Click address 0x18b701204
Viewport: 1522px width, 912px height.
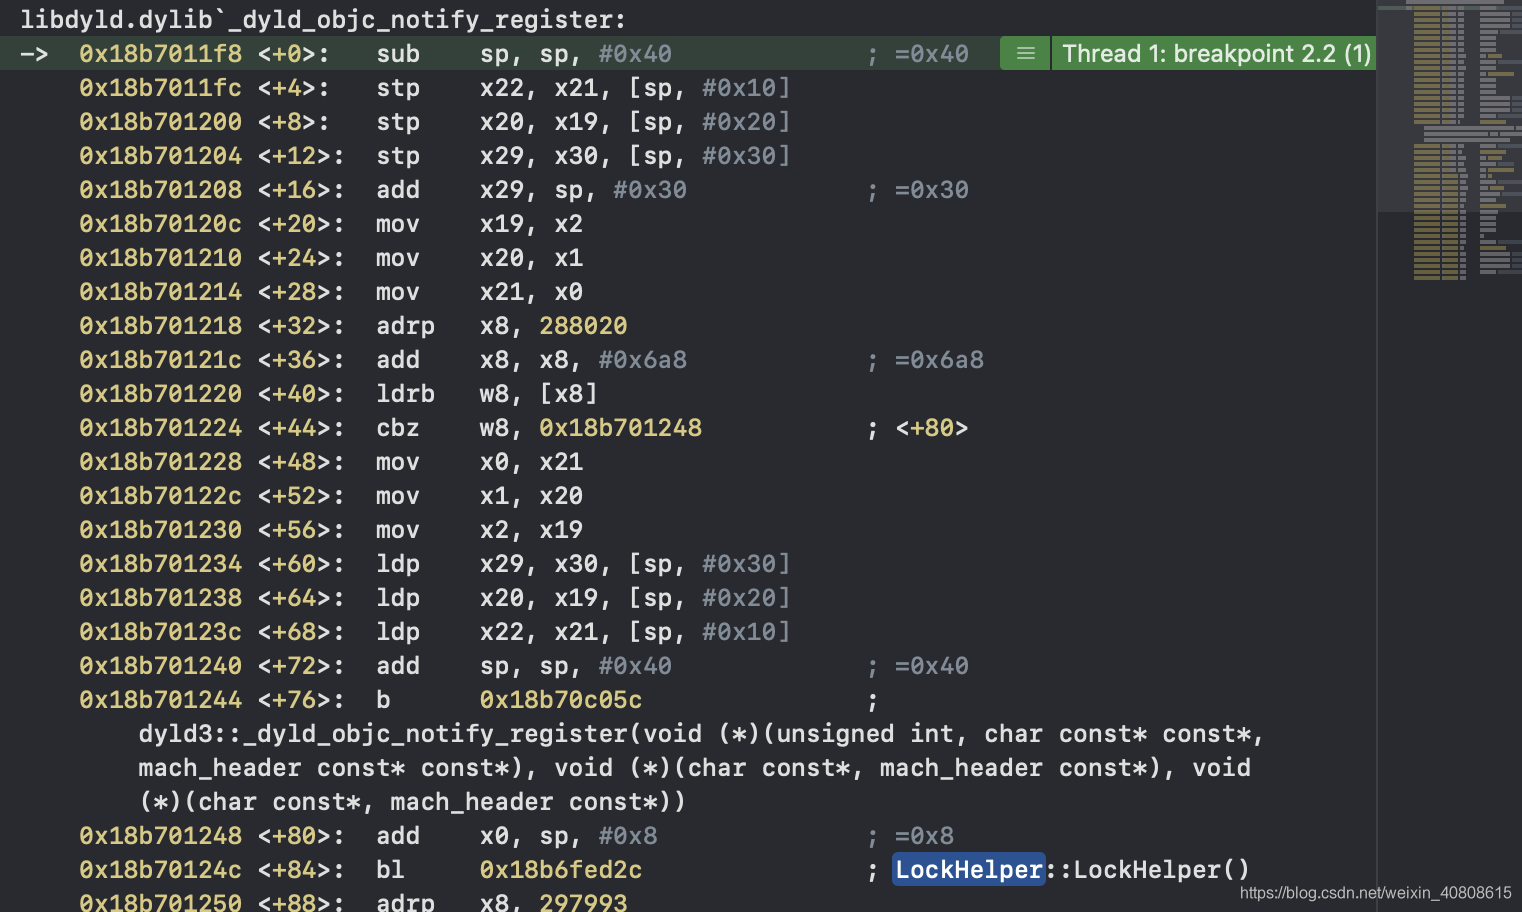[x=160, y=156]
